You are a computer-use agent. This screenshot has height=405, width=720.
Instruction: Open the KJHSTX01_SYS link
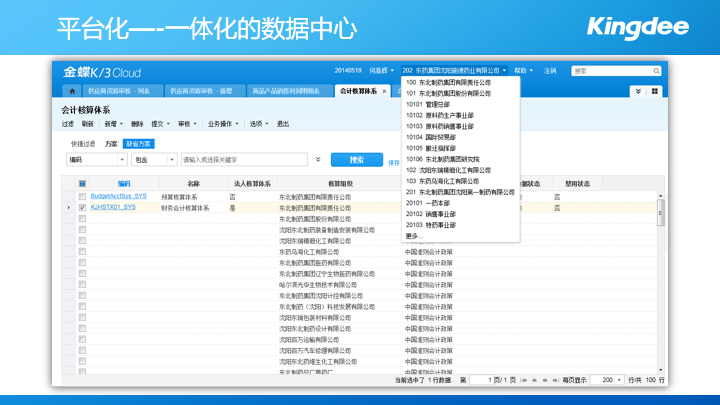113,207
